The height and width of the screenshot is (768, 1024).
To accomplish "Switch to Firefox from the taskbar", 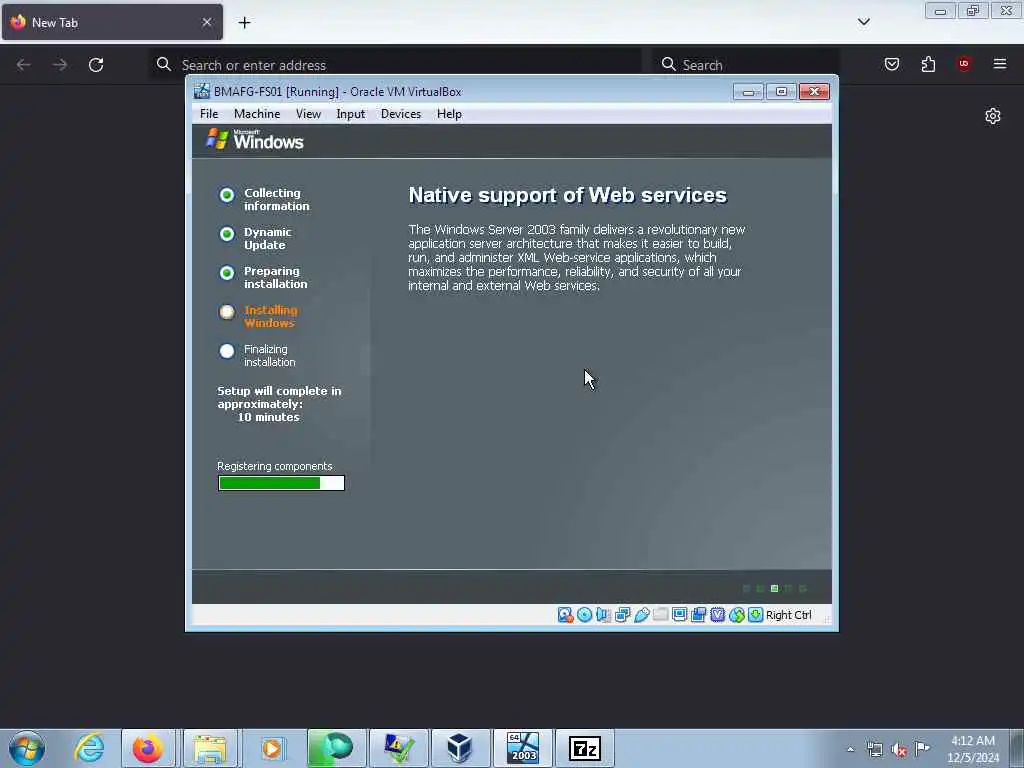I will [148, 748].
